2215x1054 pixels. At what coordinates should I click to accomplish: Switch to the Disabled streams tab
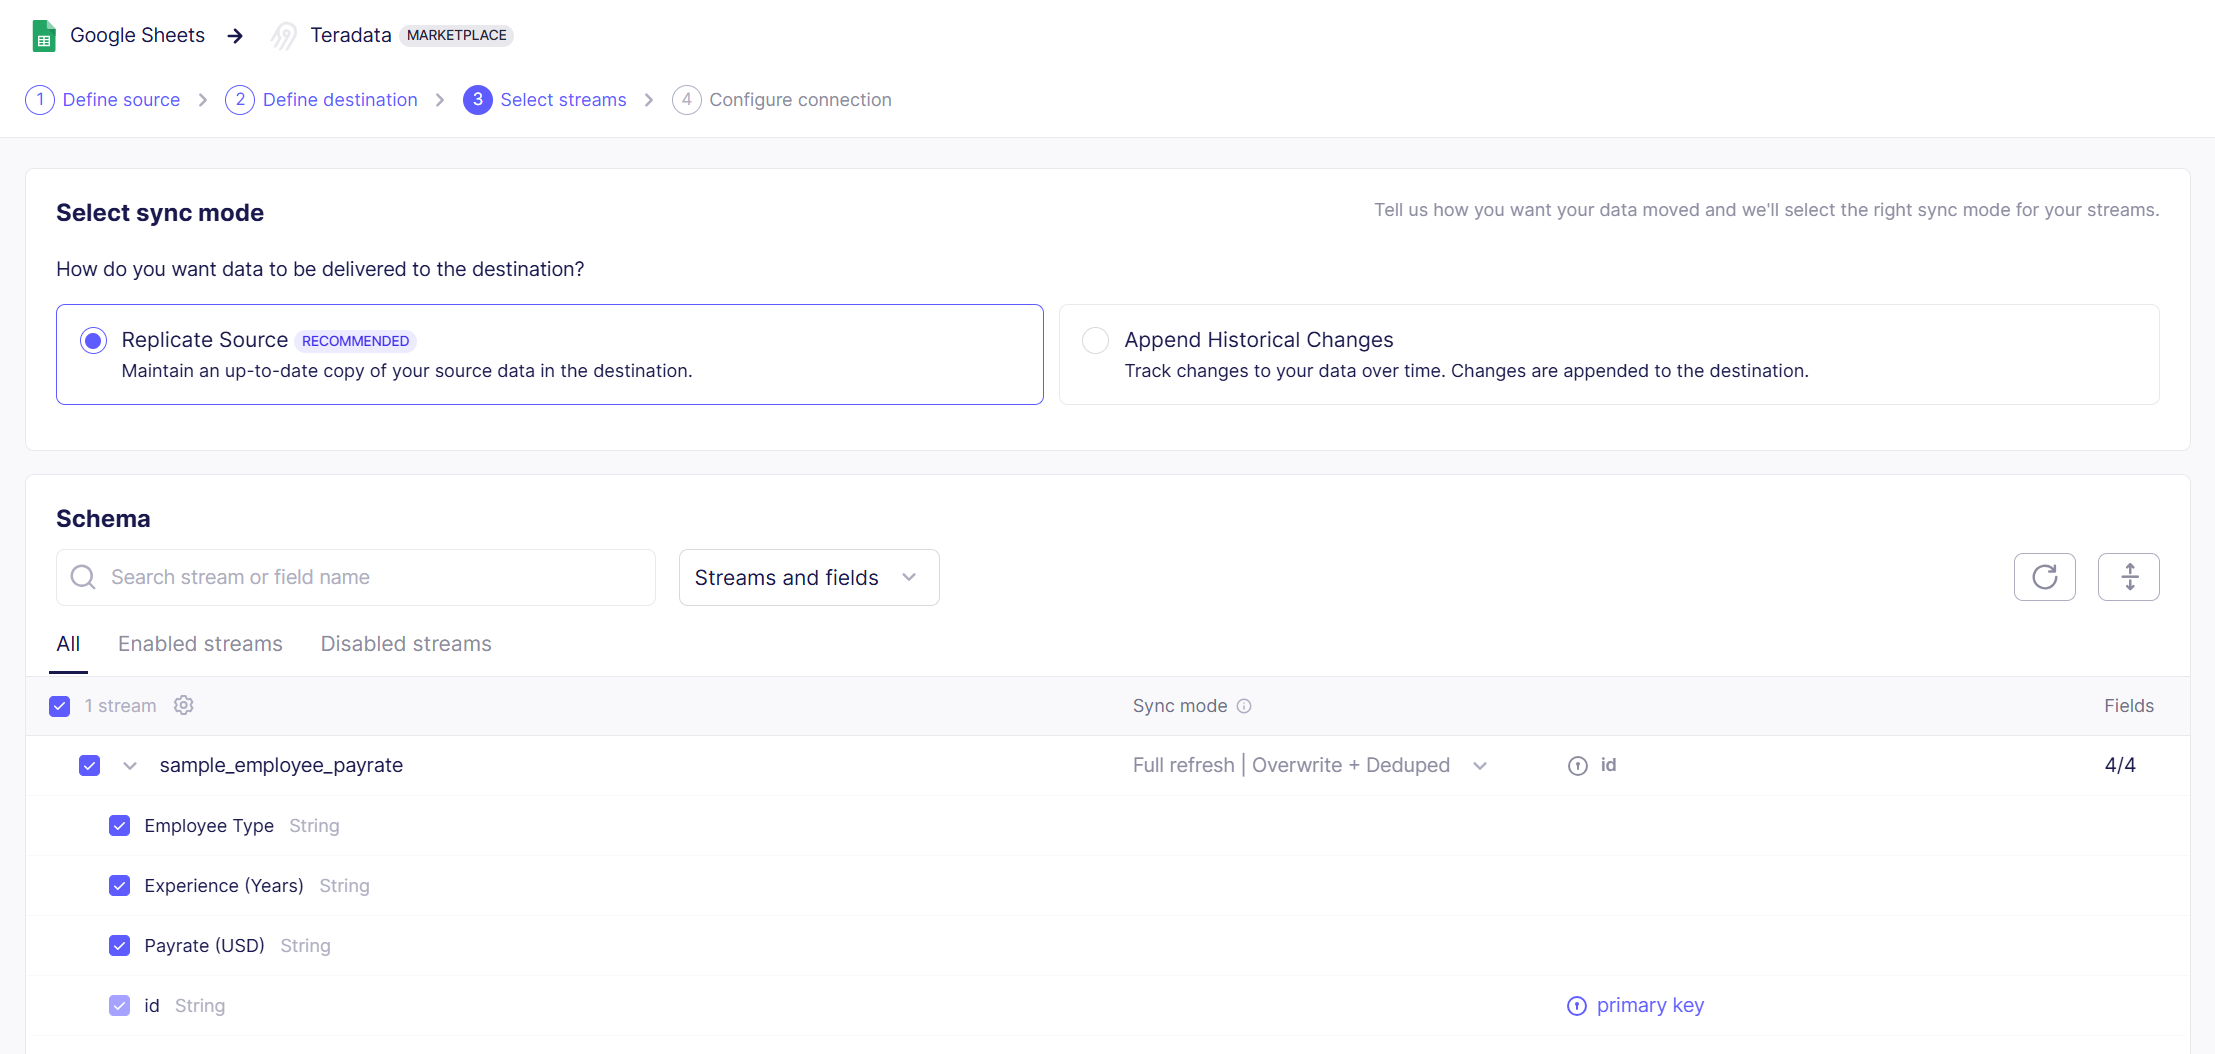406,644
